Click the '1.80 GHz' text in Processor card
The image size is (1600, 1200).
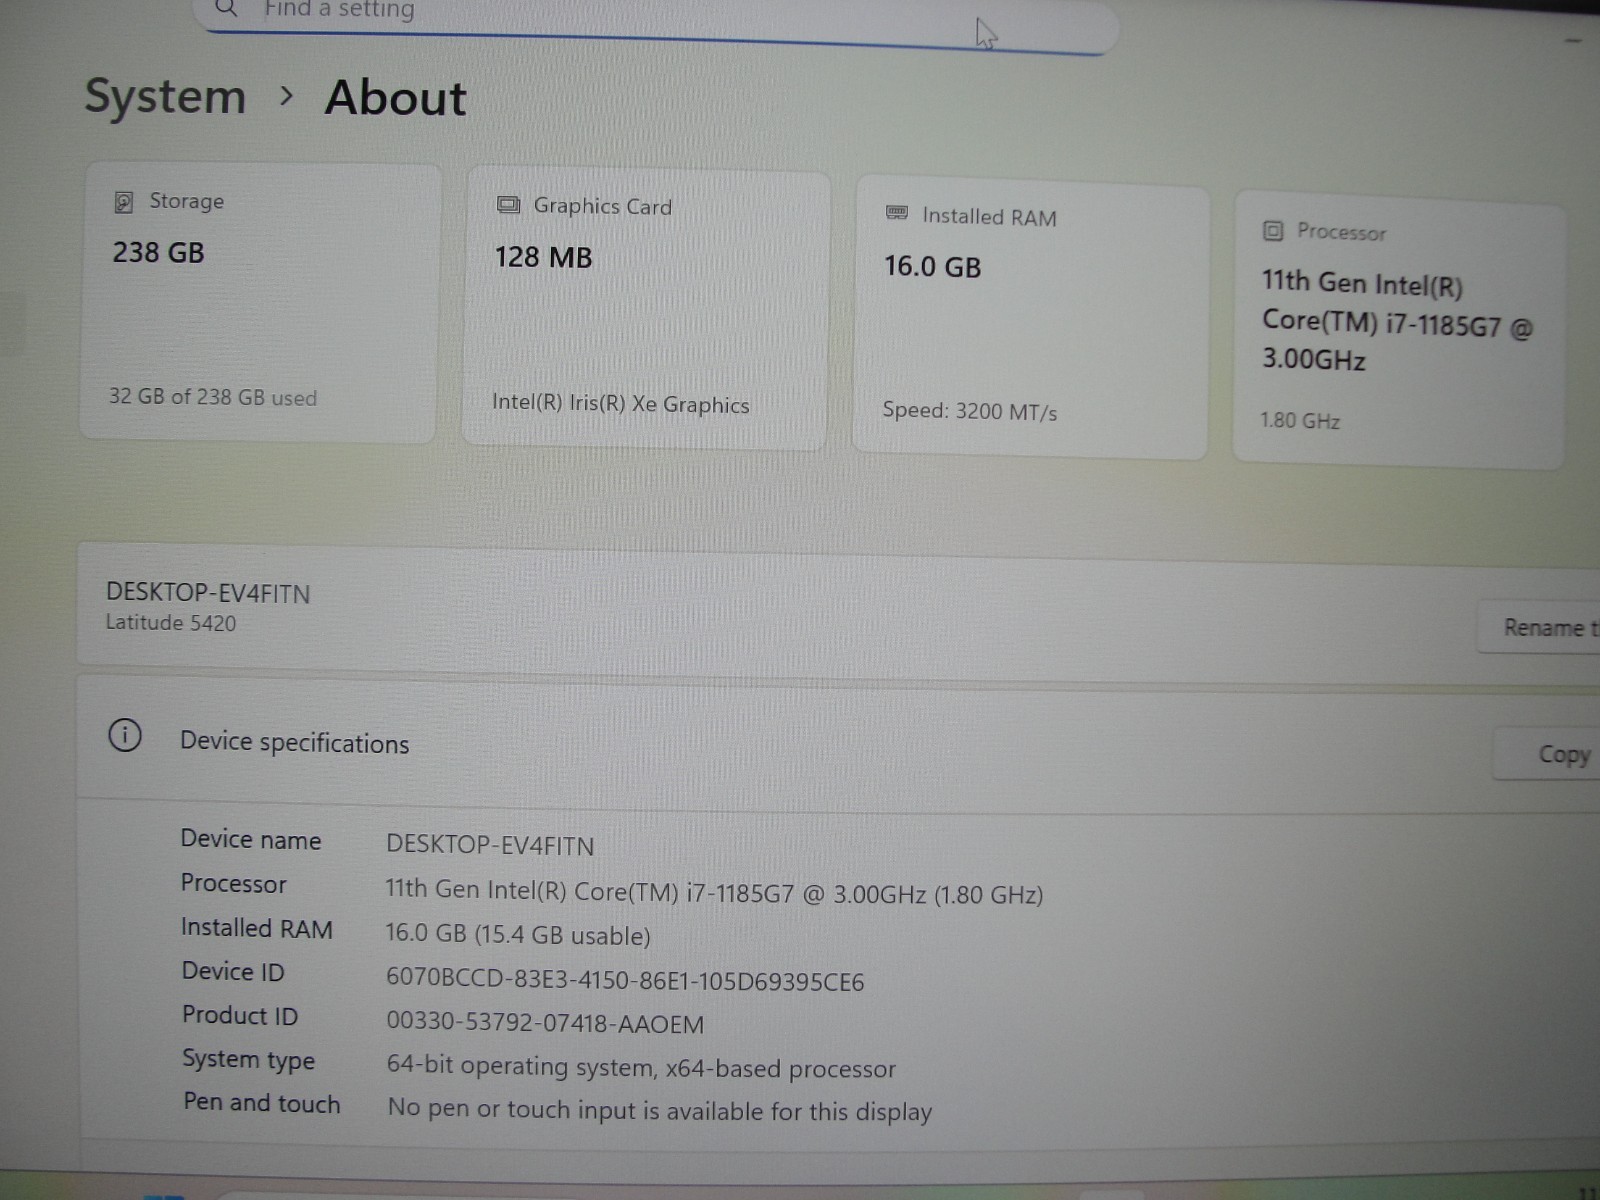[1300, 421]
